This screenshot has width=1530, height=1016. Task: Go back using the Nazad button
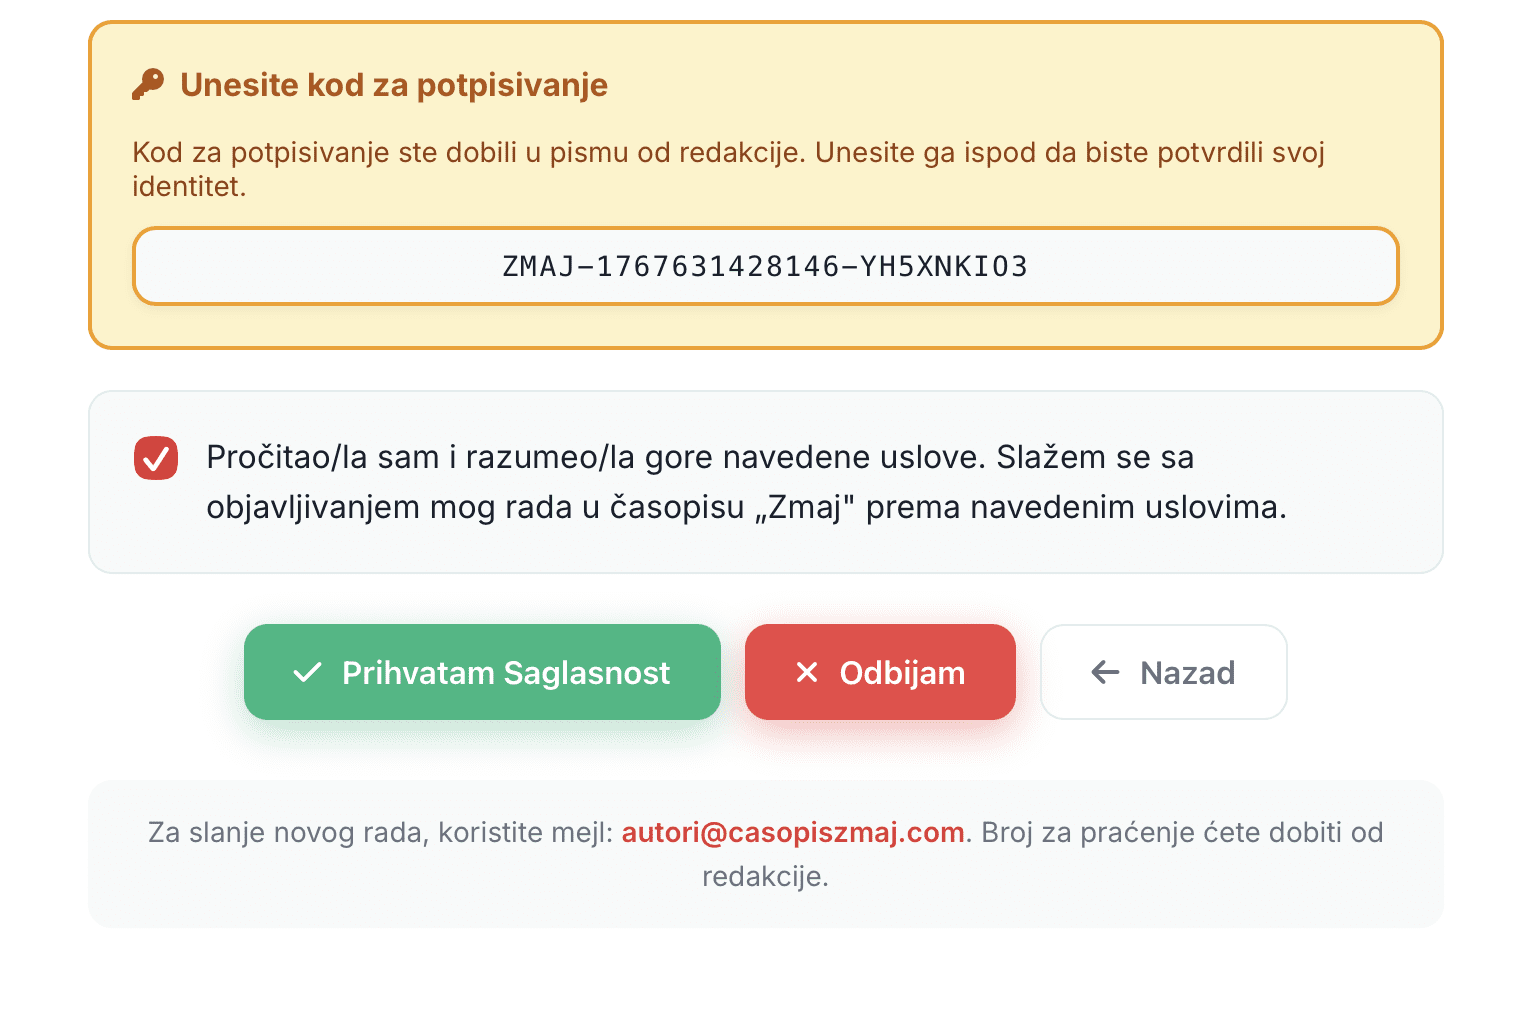[1163, 672]
